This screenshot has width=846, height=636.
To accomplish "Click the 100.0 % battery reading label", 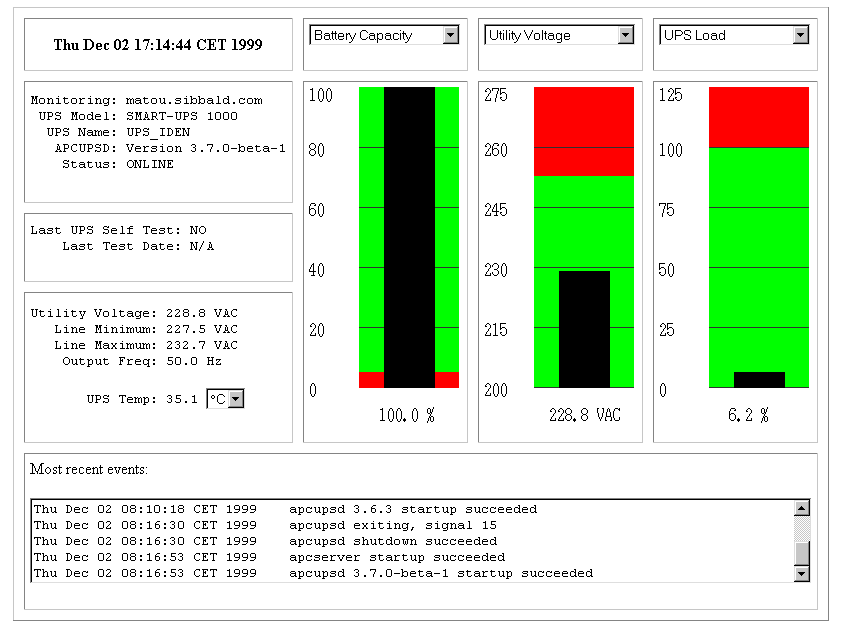I will [407, 415].
